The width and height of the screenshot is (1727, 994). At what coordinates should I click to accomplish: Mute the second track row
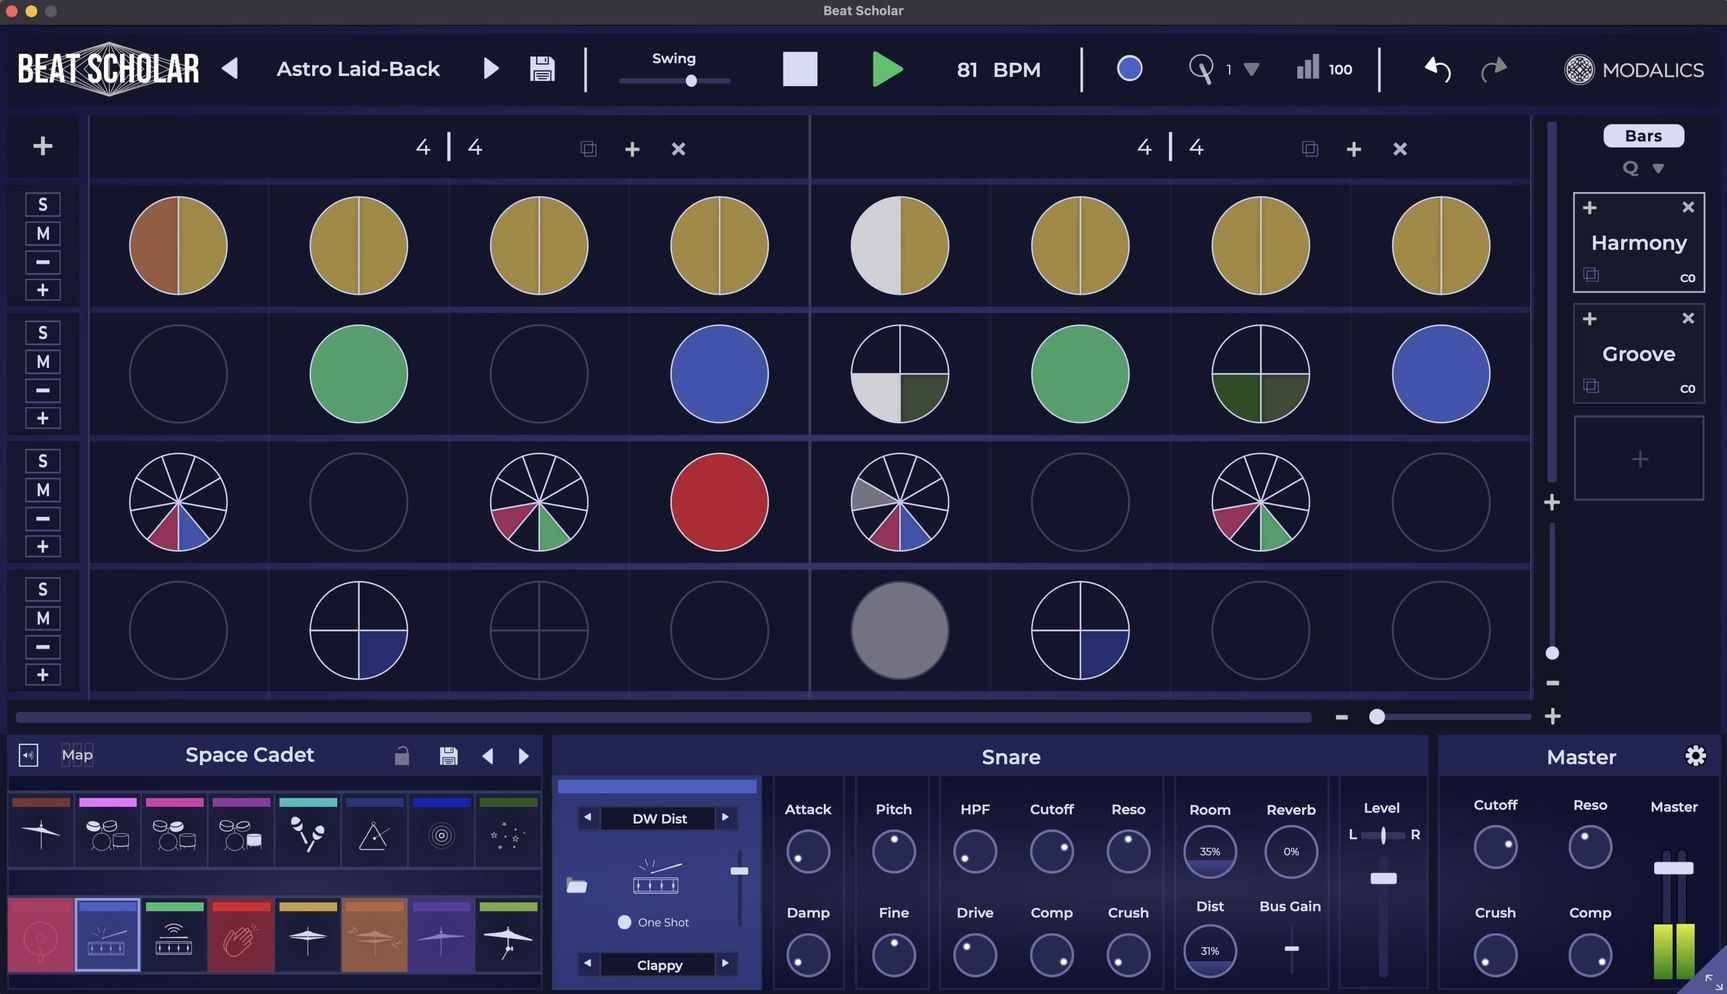point(42,361)
